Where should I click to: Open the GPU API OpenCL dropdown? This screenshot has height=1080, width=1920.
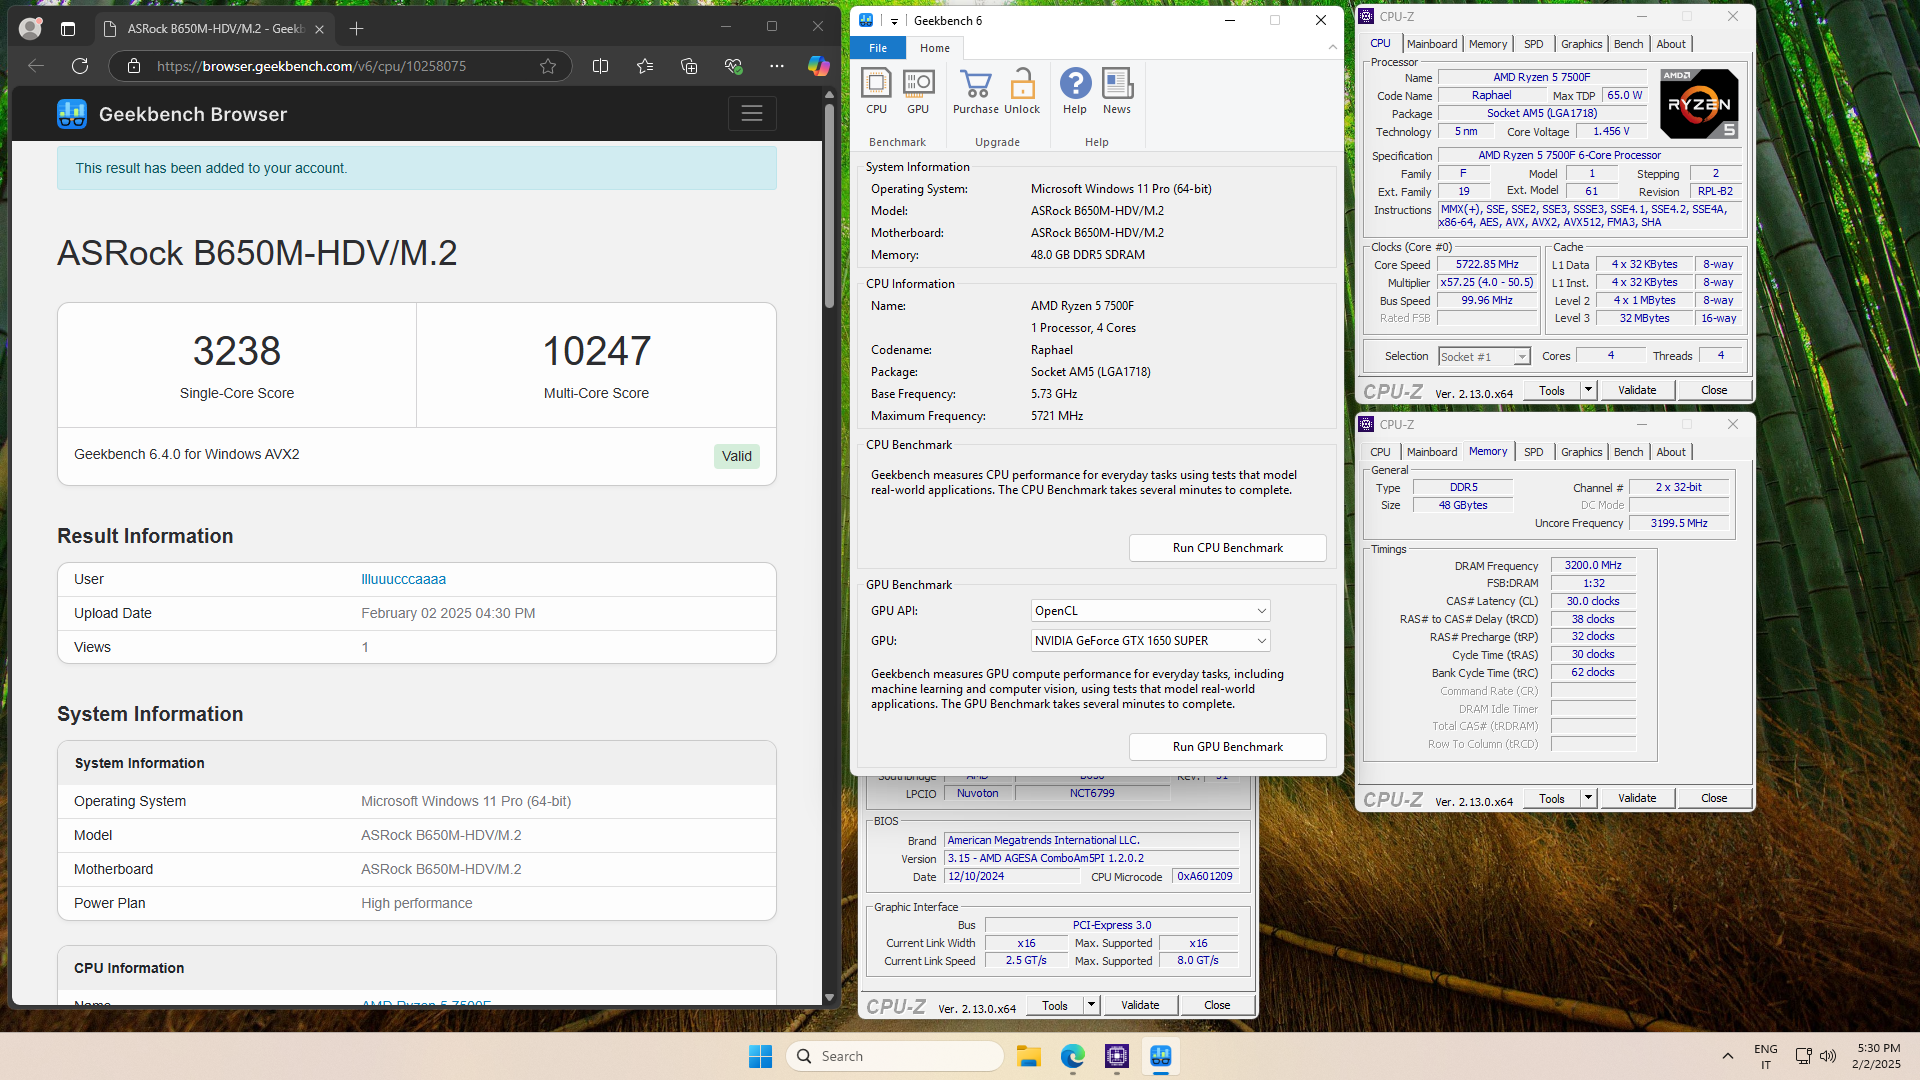1151,611
